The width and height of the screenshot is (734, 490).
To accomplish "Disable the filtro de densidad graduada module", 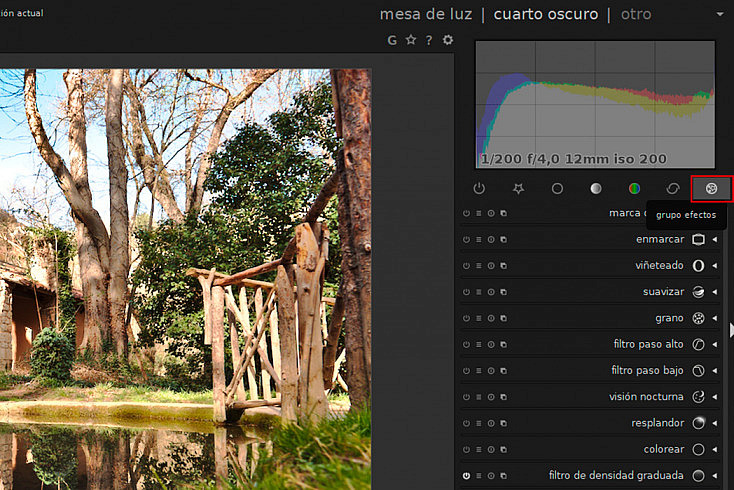I will coord(466,475).
